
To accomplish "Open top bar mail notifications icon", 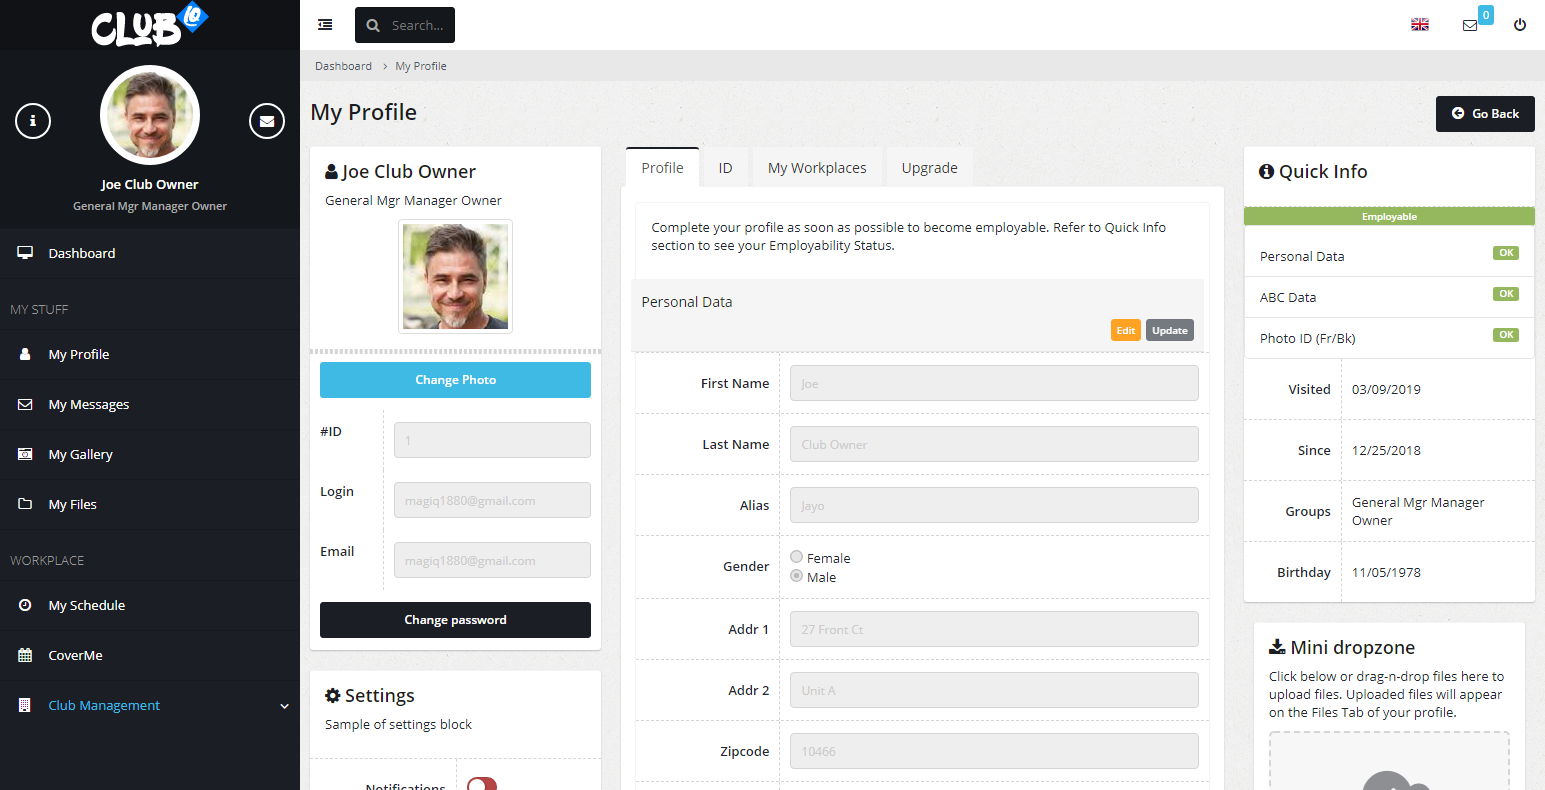I will [1470, 25].
